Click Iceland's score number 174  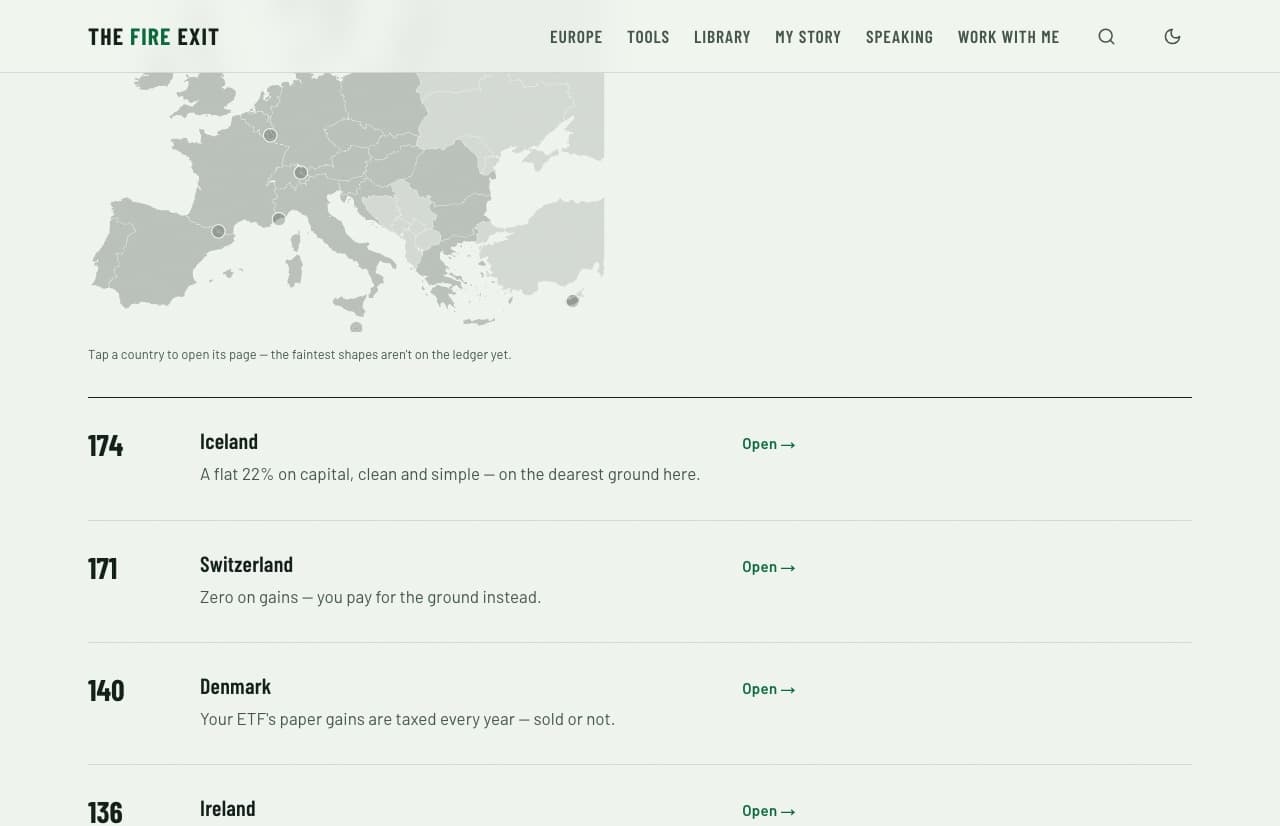tap(105, 446)
